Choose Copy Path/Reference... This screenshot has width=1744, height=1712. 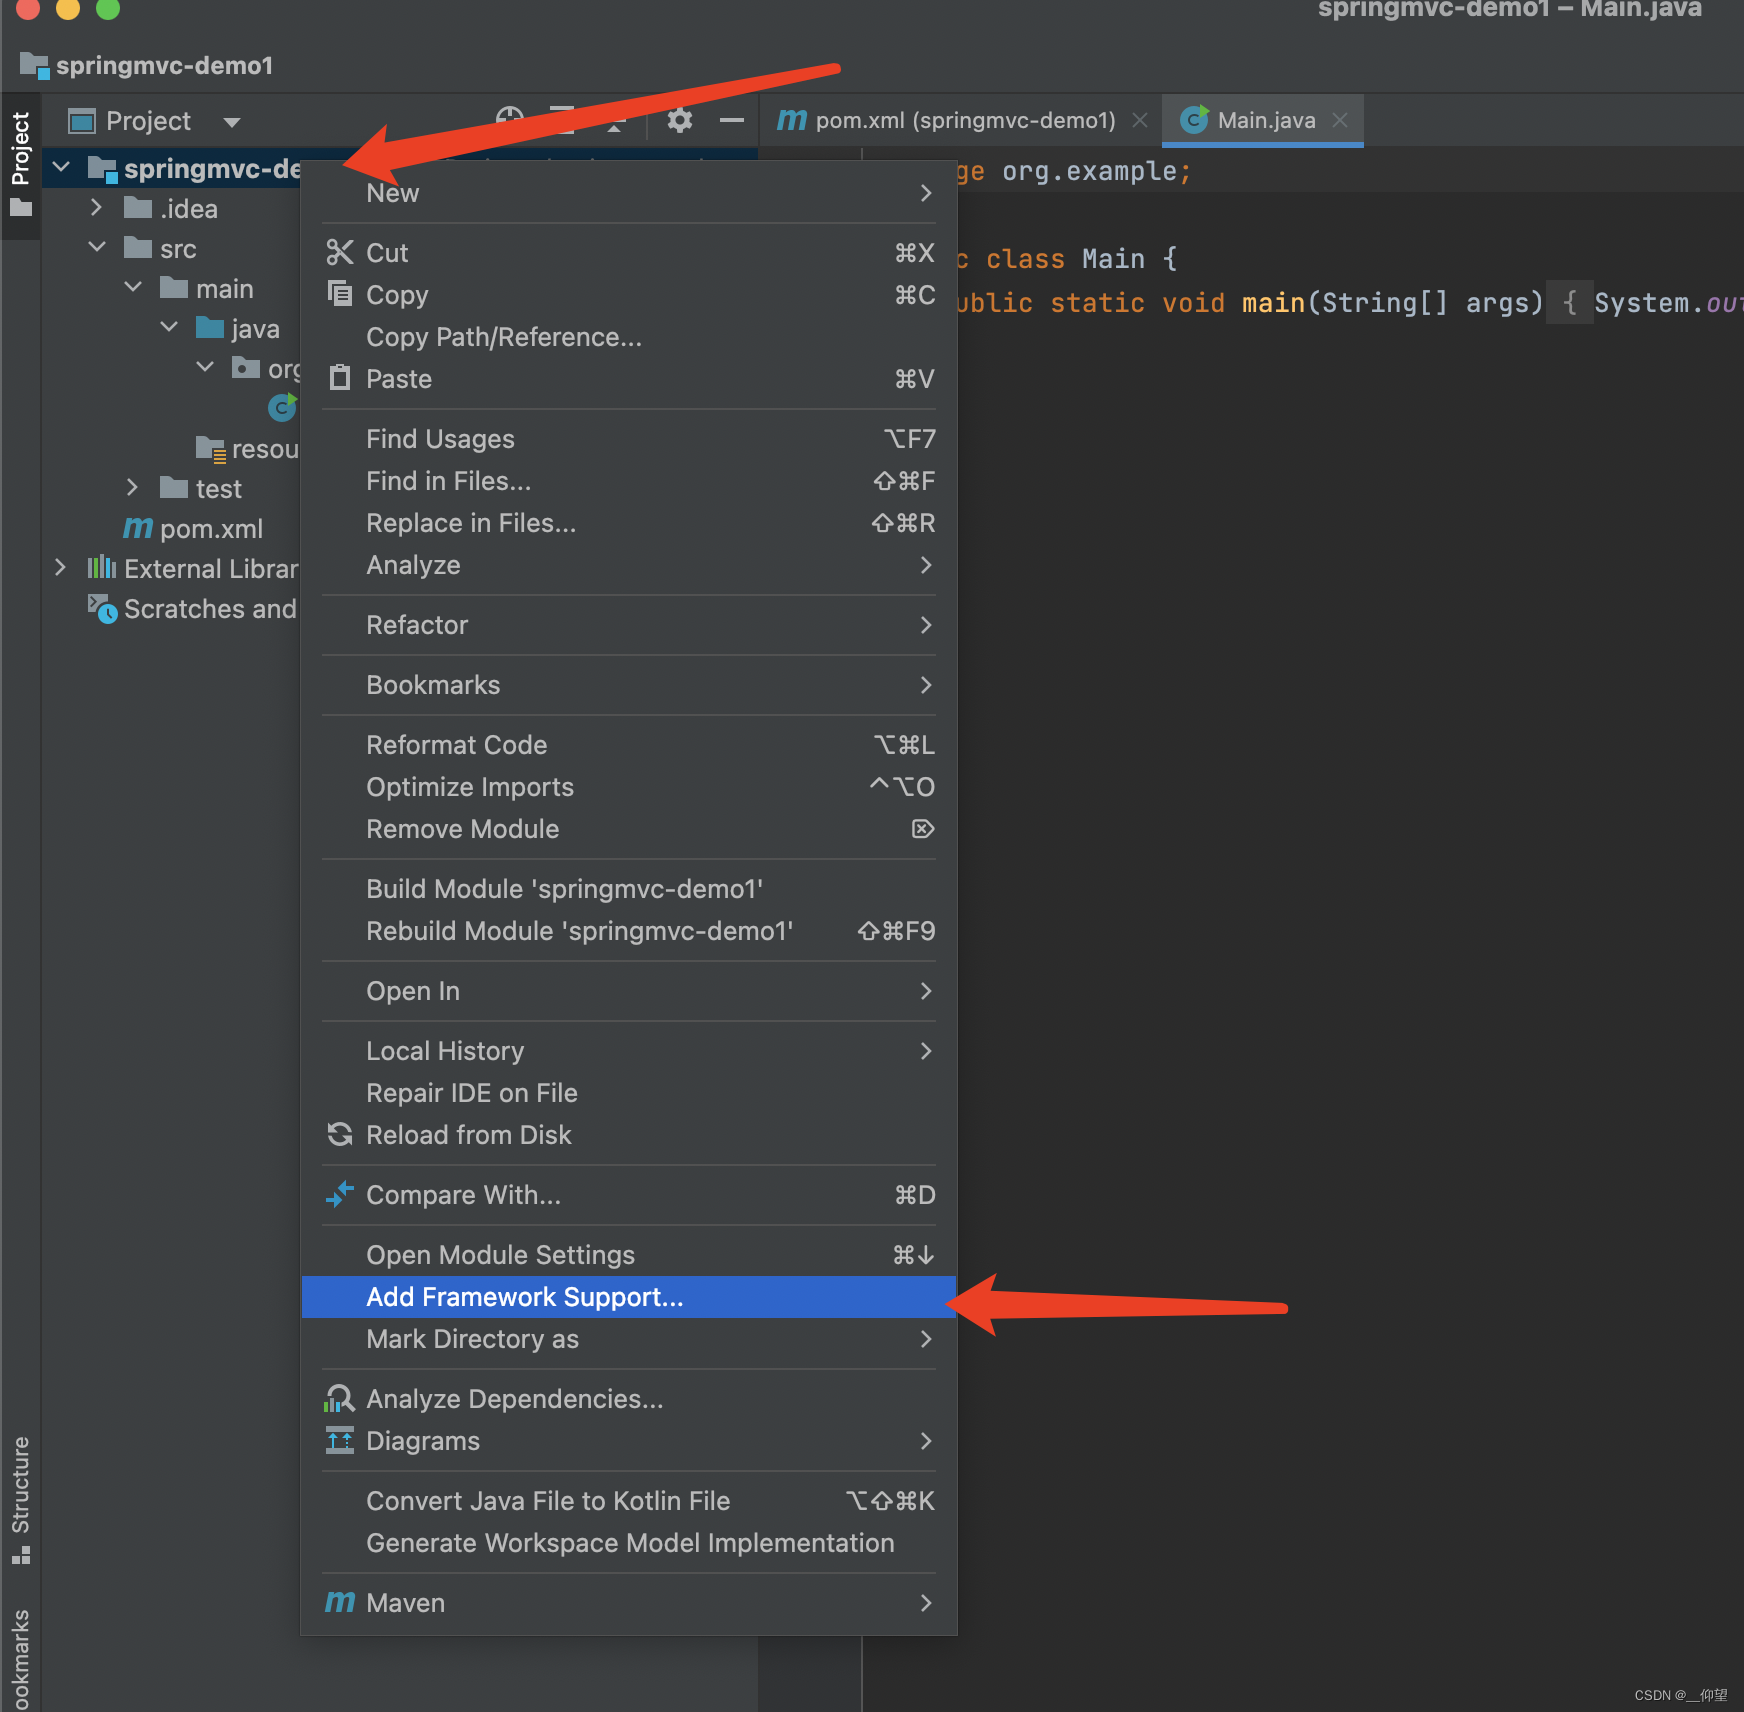[x=629, y=337]
